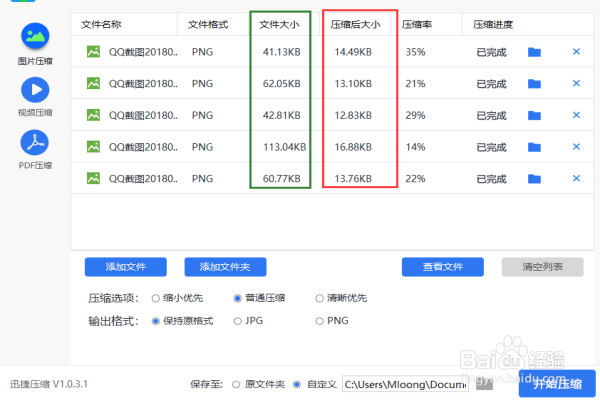Click the 迅捷压缩 V1.0.3.1 version label

[49, 384]
